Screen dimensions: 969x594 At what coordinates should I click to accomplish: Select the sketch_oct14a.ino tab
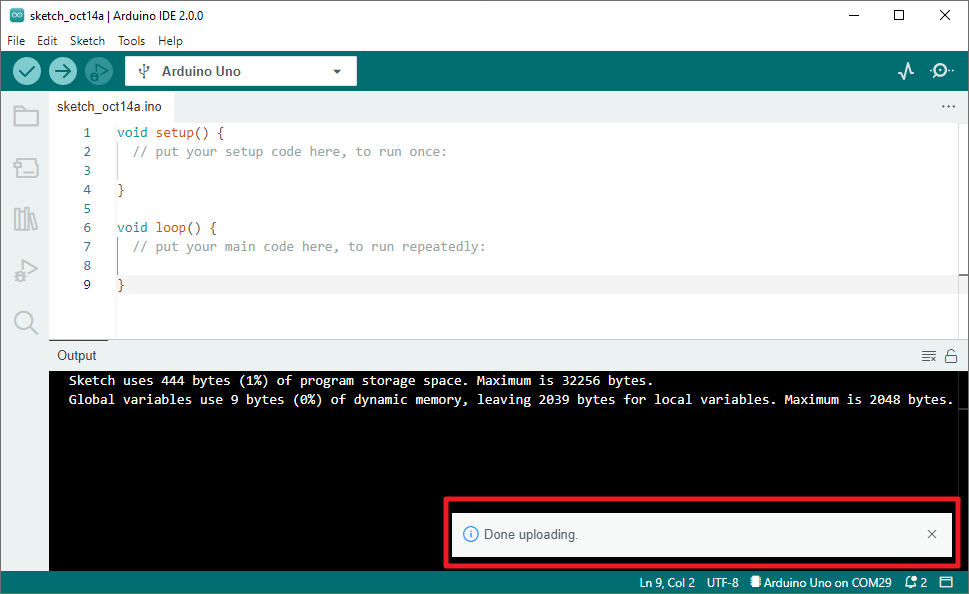point(109,106)
